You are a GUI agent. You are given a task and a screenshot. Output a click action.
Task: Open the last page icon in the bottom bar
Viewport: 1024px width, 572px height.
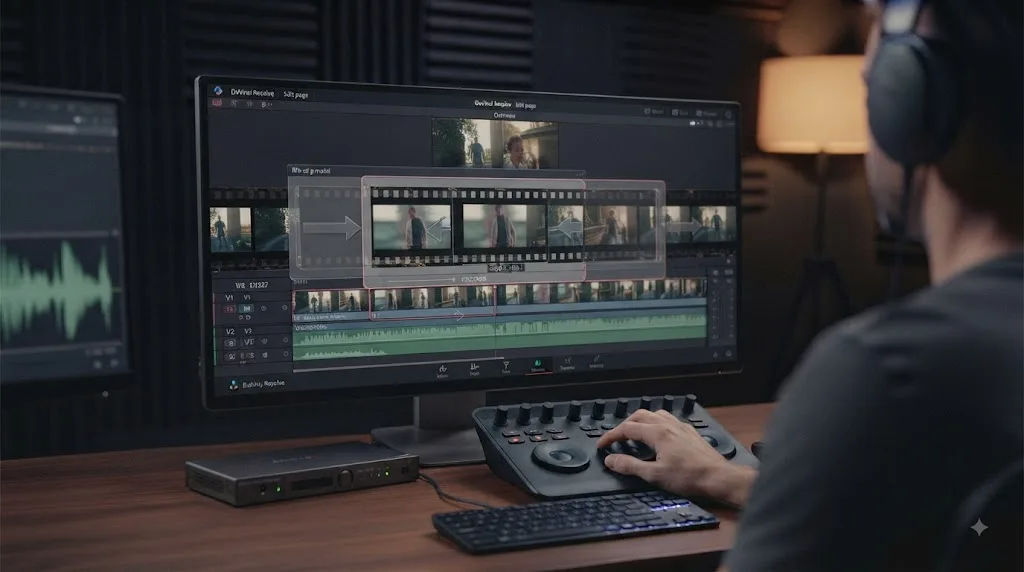[596, 362]
